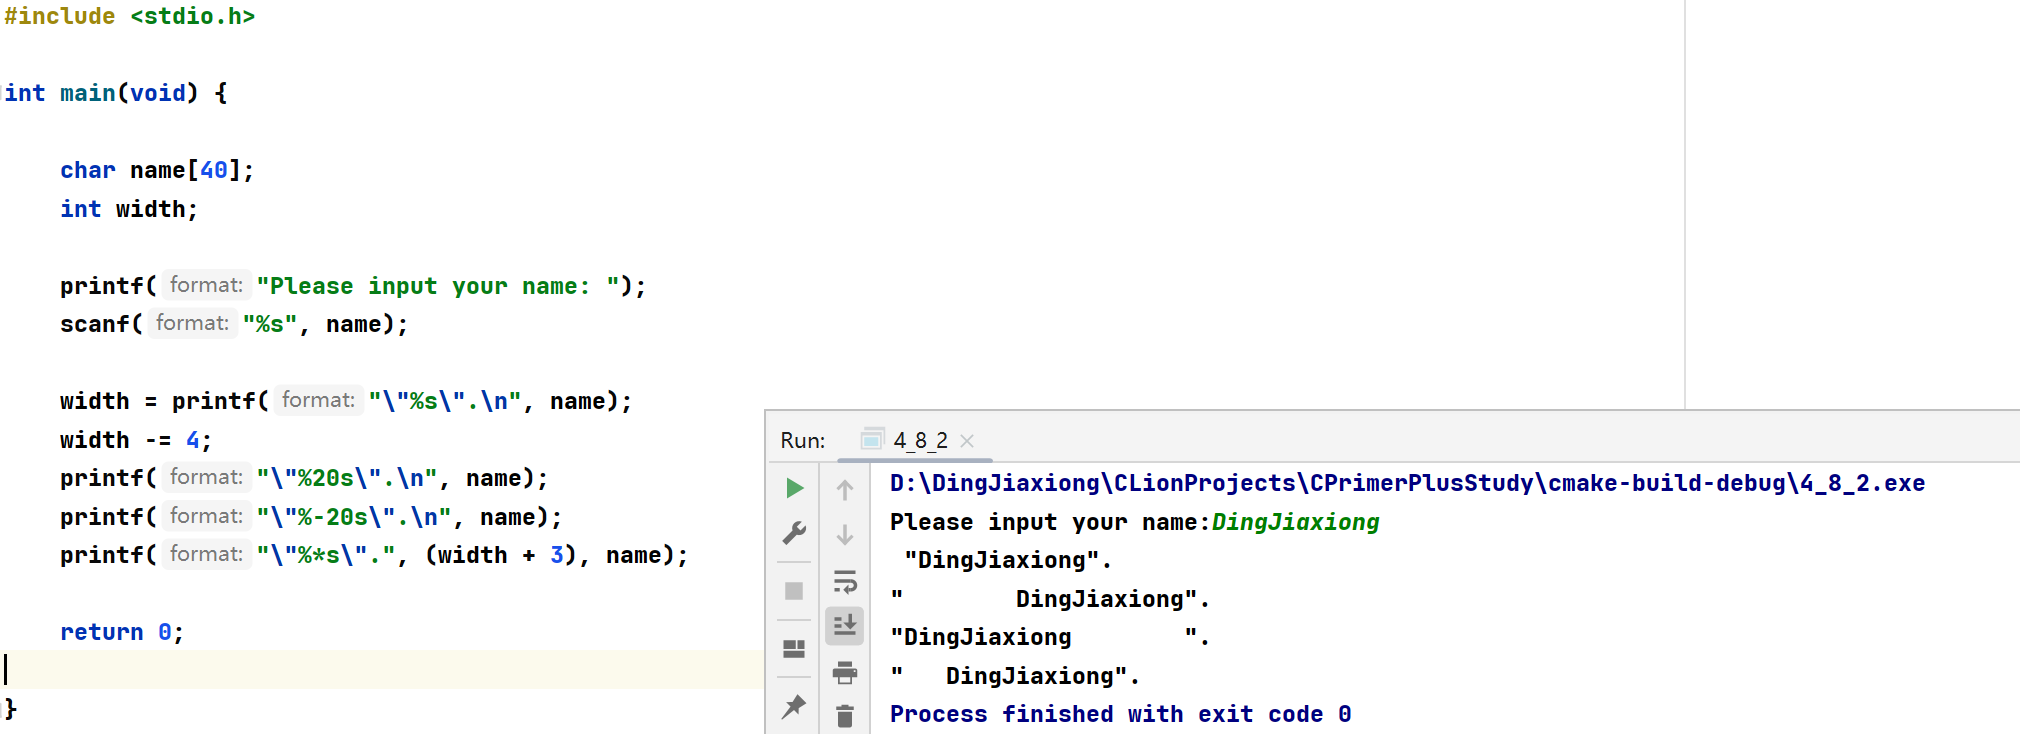This screenshot has width=2020, height=734.
Task: Click the Stop process square icon
Action: (x=794, y=591)
